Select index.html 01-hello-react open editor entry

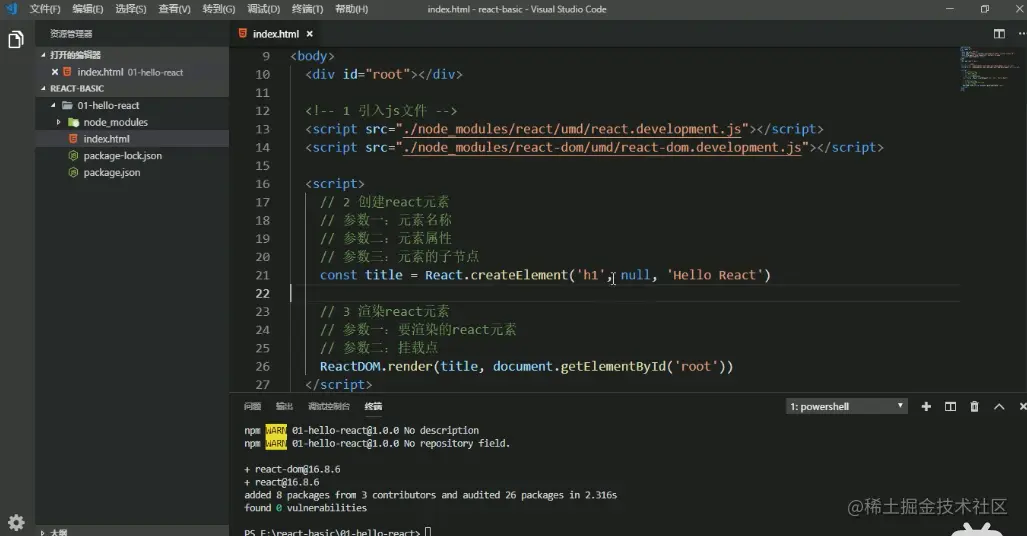132,72
